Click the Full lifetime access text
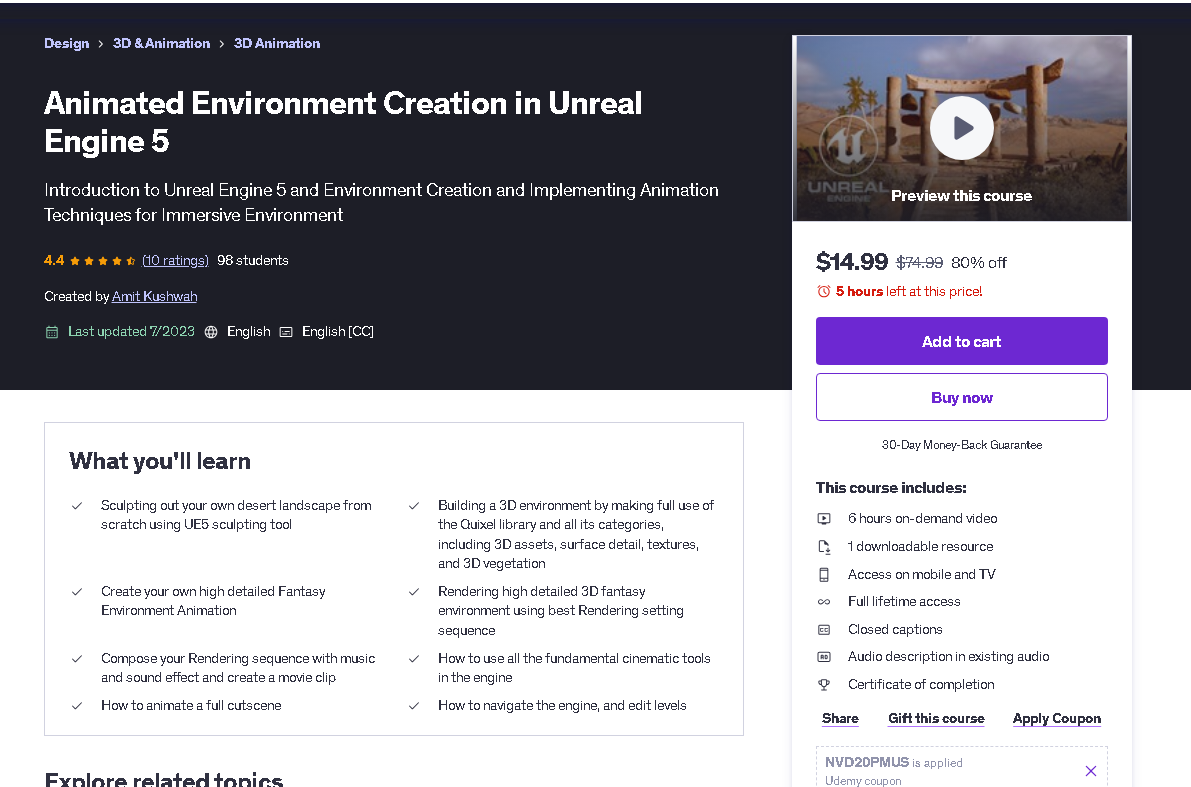1191x787 pixels. (904, 602)
